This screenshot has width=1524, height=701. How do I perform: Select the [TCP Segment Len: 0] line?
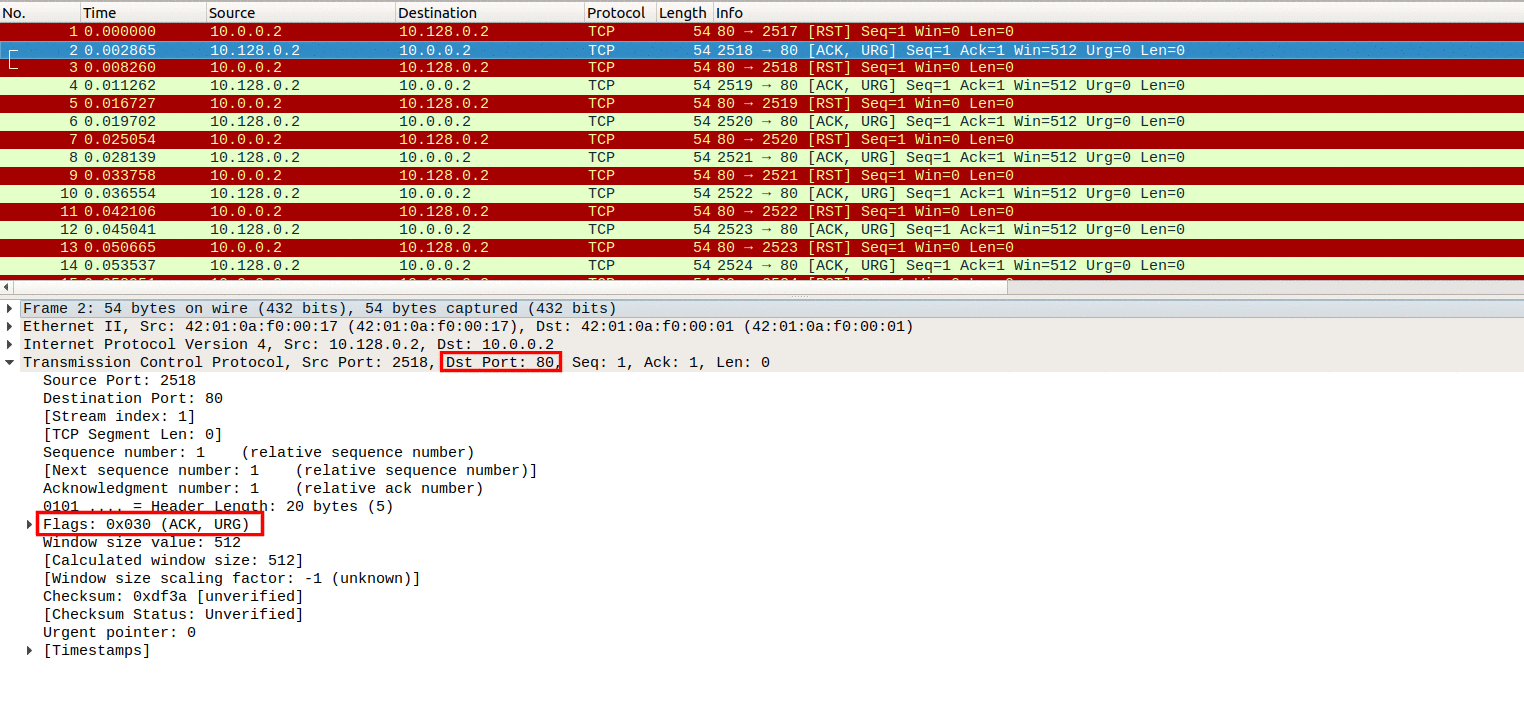pos(132,435)
